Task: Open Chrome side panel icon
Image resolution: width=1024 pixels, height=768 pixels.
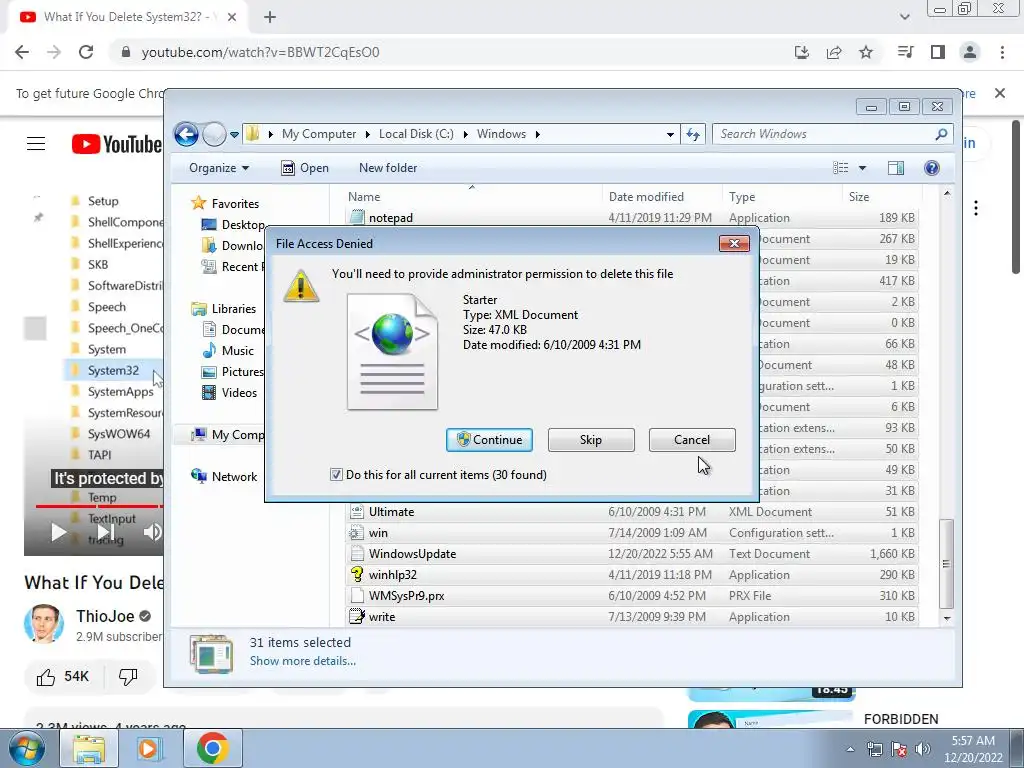Action: (x=938, y=52)
